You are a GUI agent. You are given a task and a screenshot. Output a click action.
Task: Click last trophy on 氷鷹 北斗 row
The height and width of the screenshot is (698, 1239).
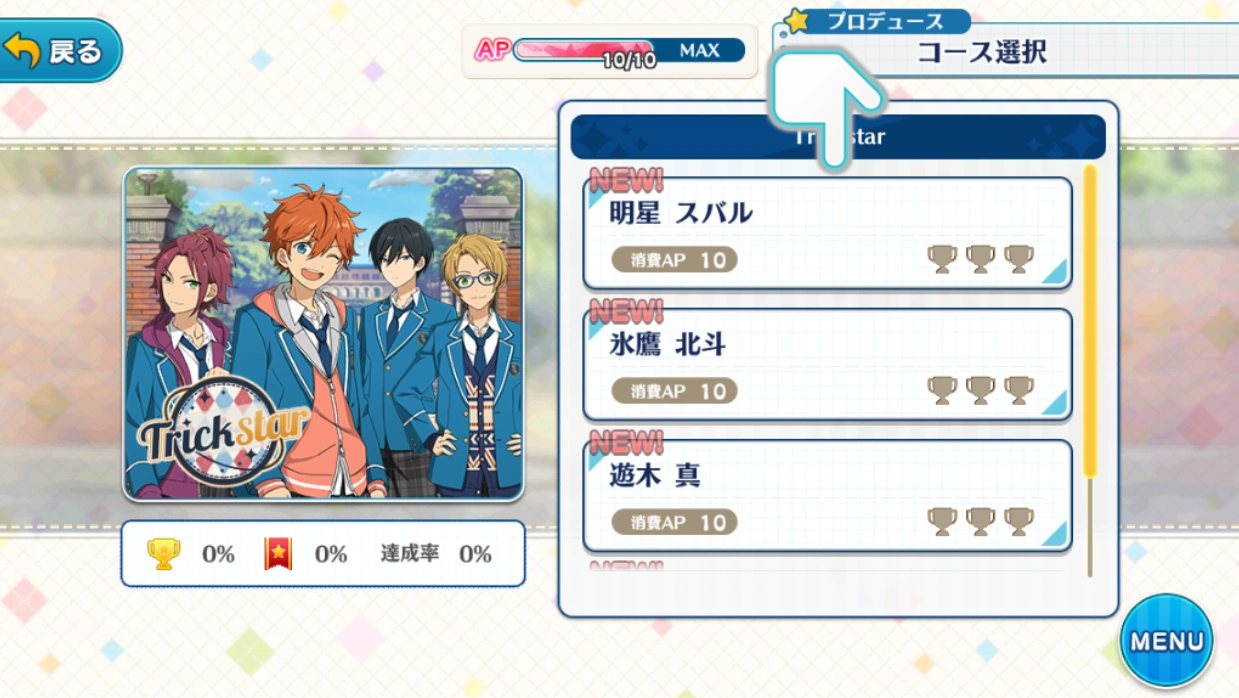(x=1018, y=391)
